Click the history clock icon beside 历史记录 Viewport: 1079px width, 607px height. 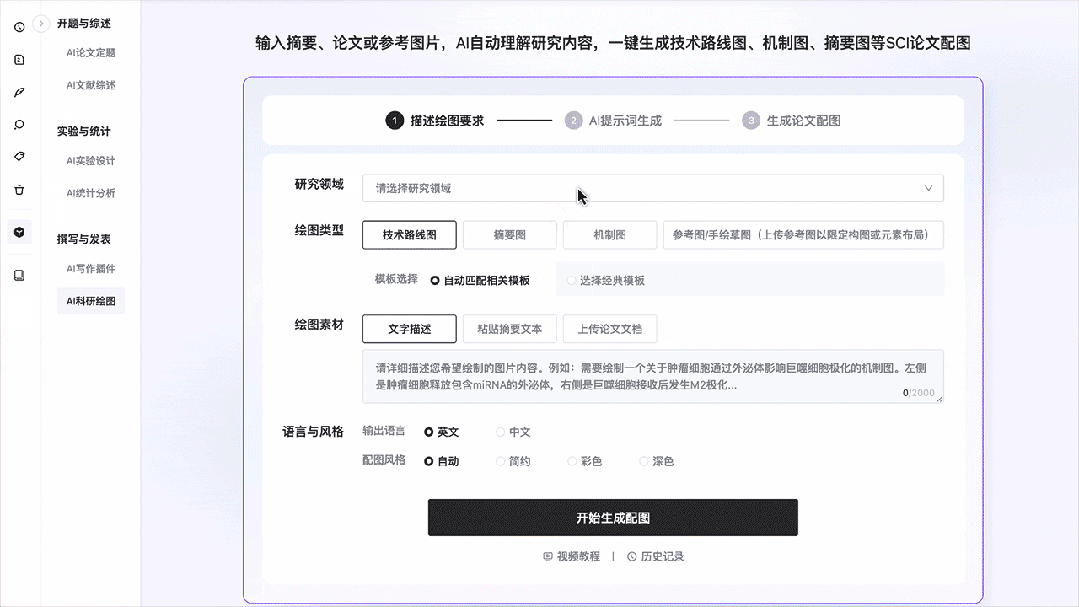tap(632, 556)
